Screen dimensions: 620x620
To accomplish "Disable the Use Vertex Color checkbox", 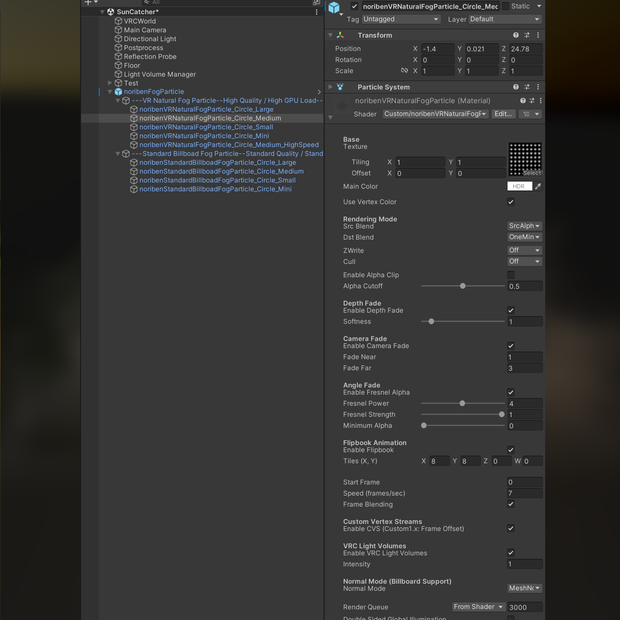I will point(511,202).
